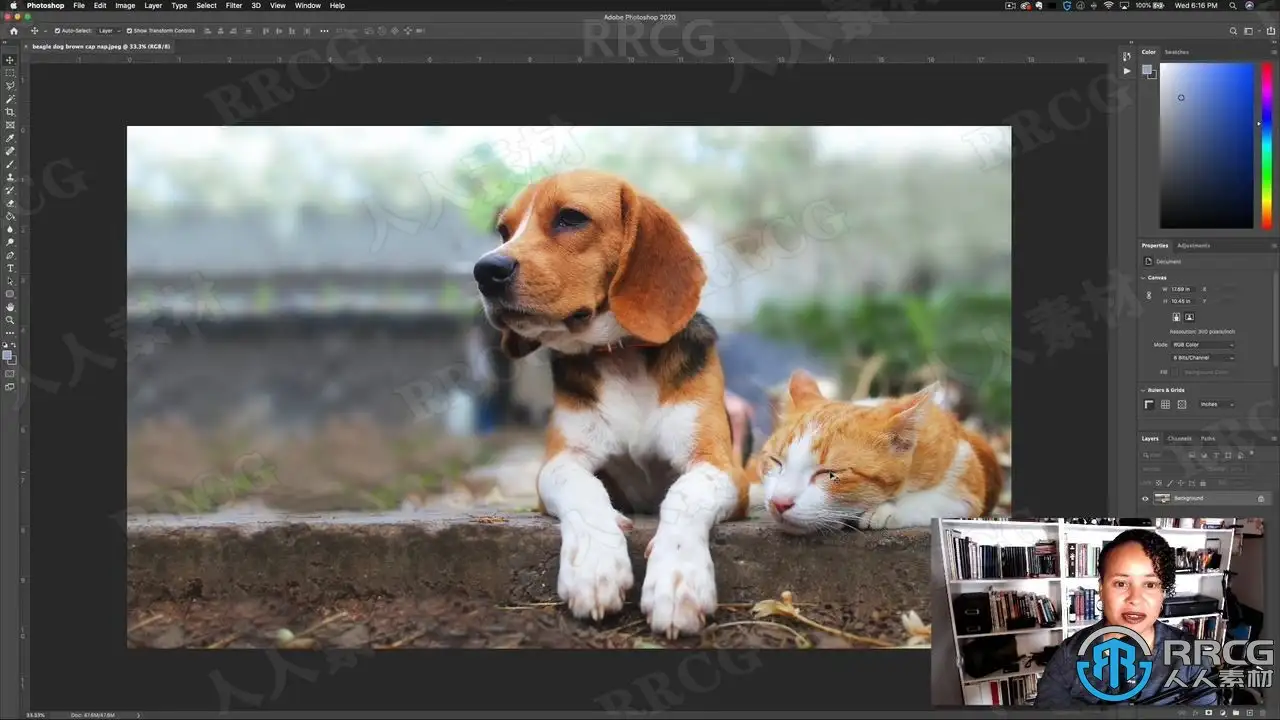
Task: Select the Blur tool
Action: pos(10,229)
